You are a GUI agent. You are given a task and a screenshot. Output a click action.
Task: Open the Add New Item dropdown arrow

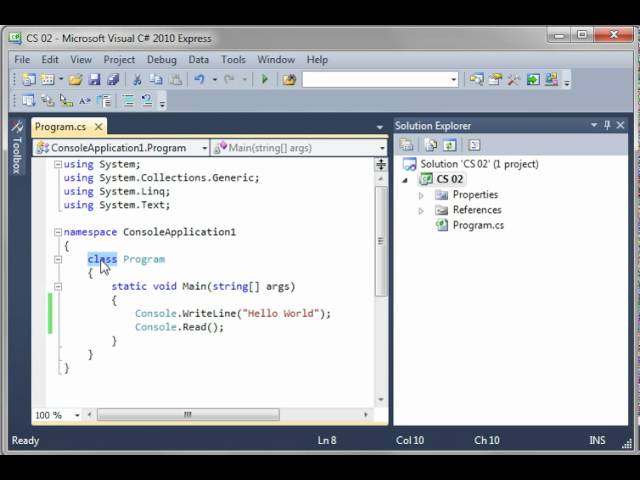[61, 79]
